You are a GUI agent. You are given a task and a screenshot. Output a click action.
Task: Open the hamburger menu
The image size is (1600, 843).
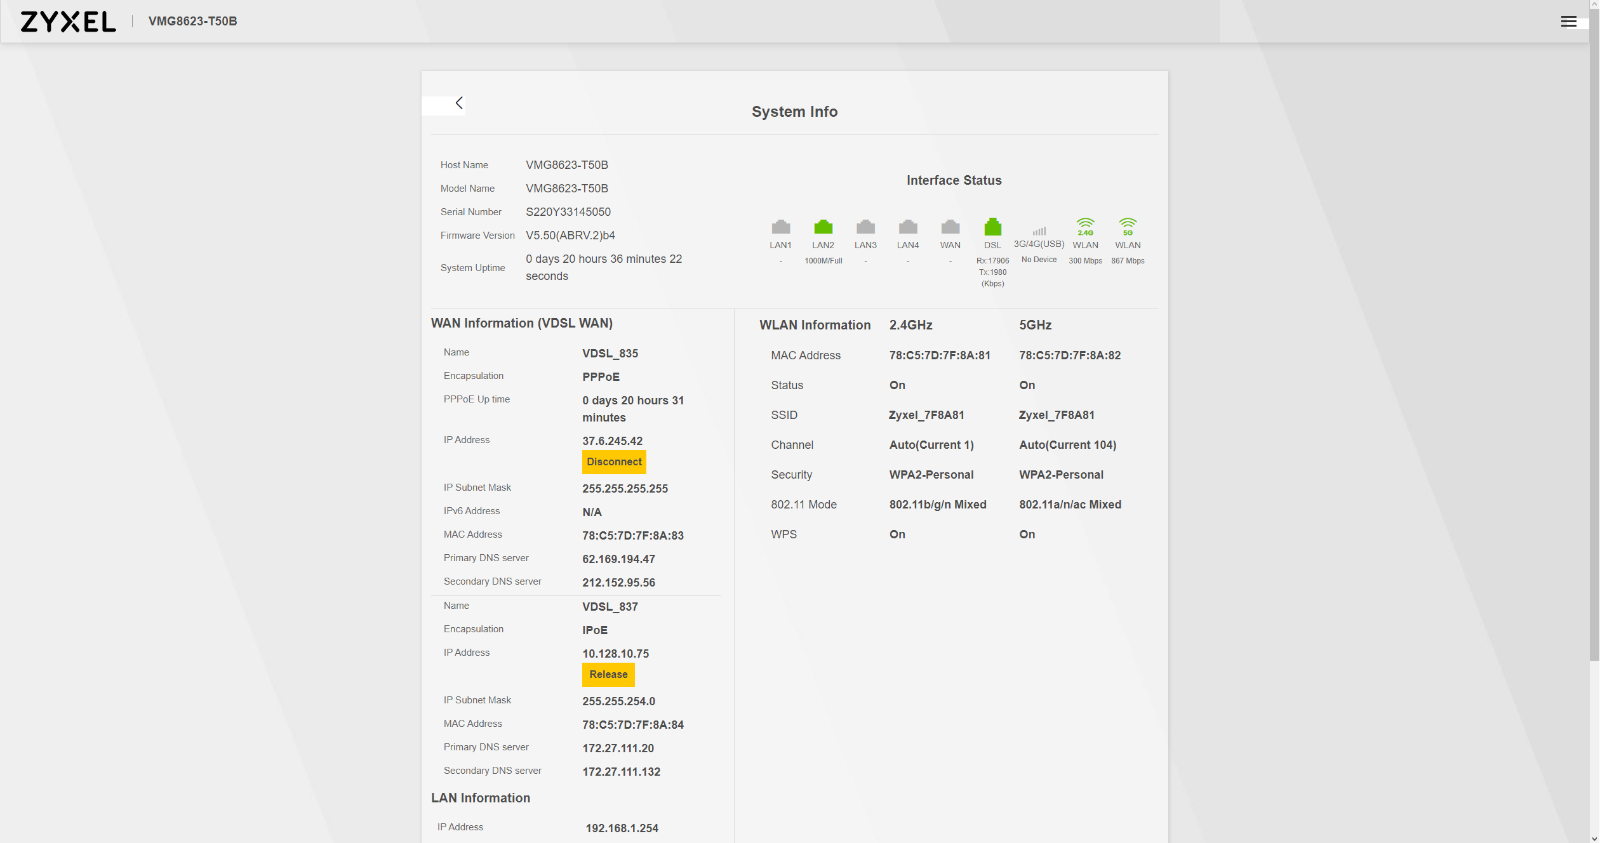coord(1568,21)
